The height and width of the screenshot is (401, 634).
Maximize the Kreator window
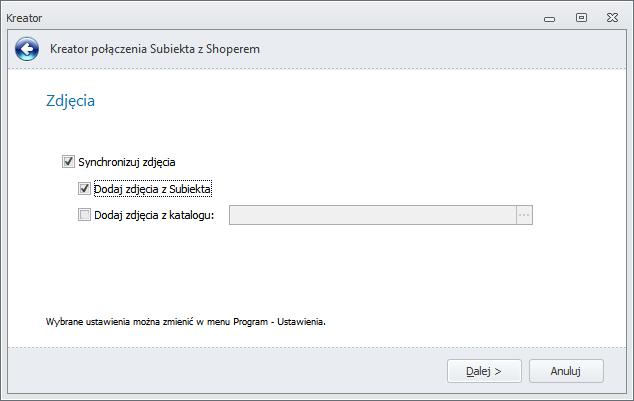pyautogui.click(x=581, y=17)
